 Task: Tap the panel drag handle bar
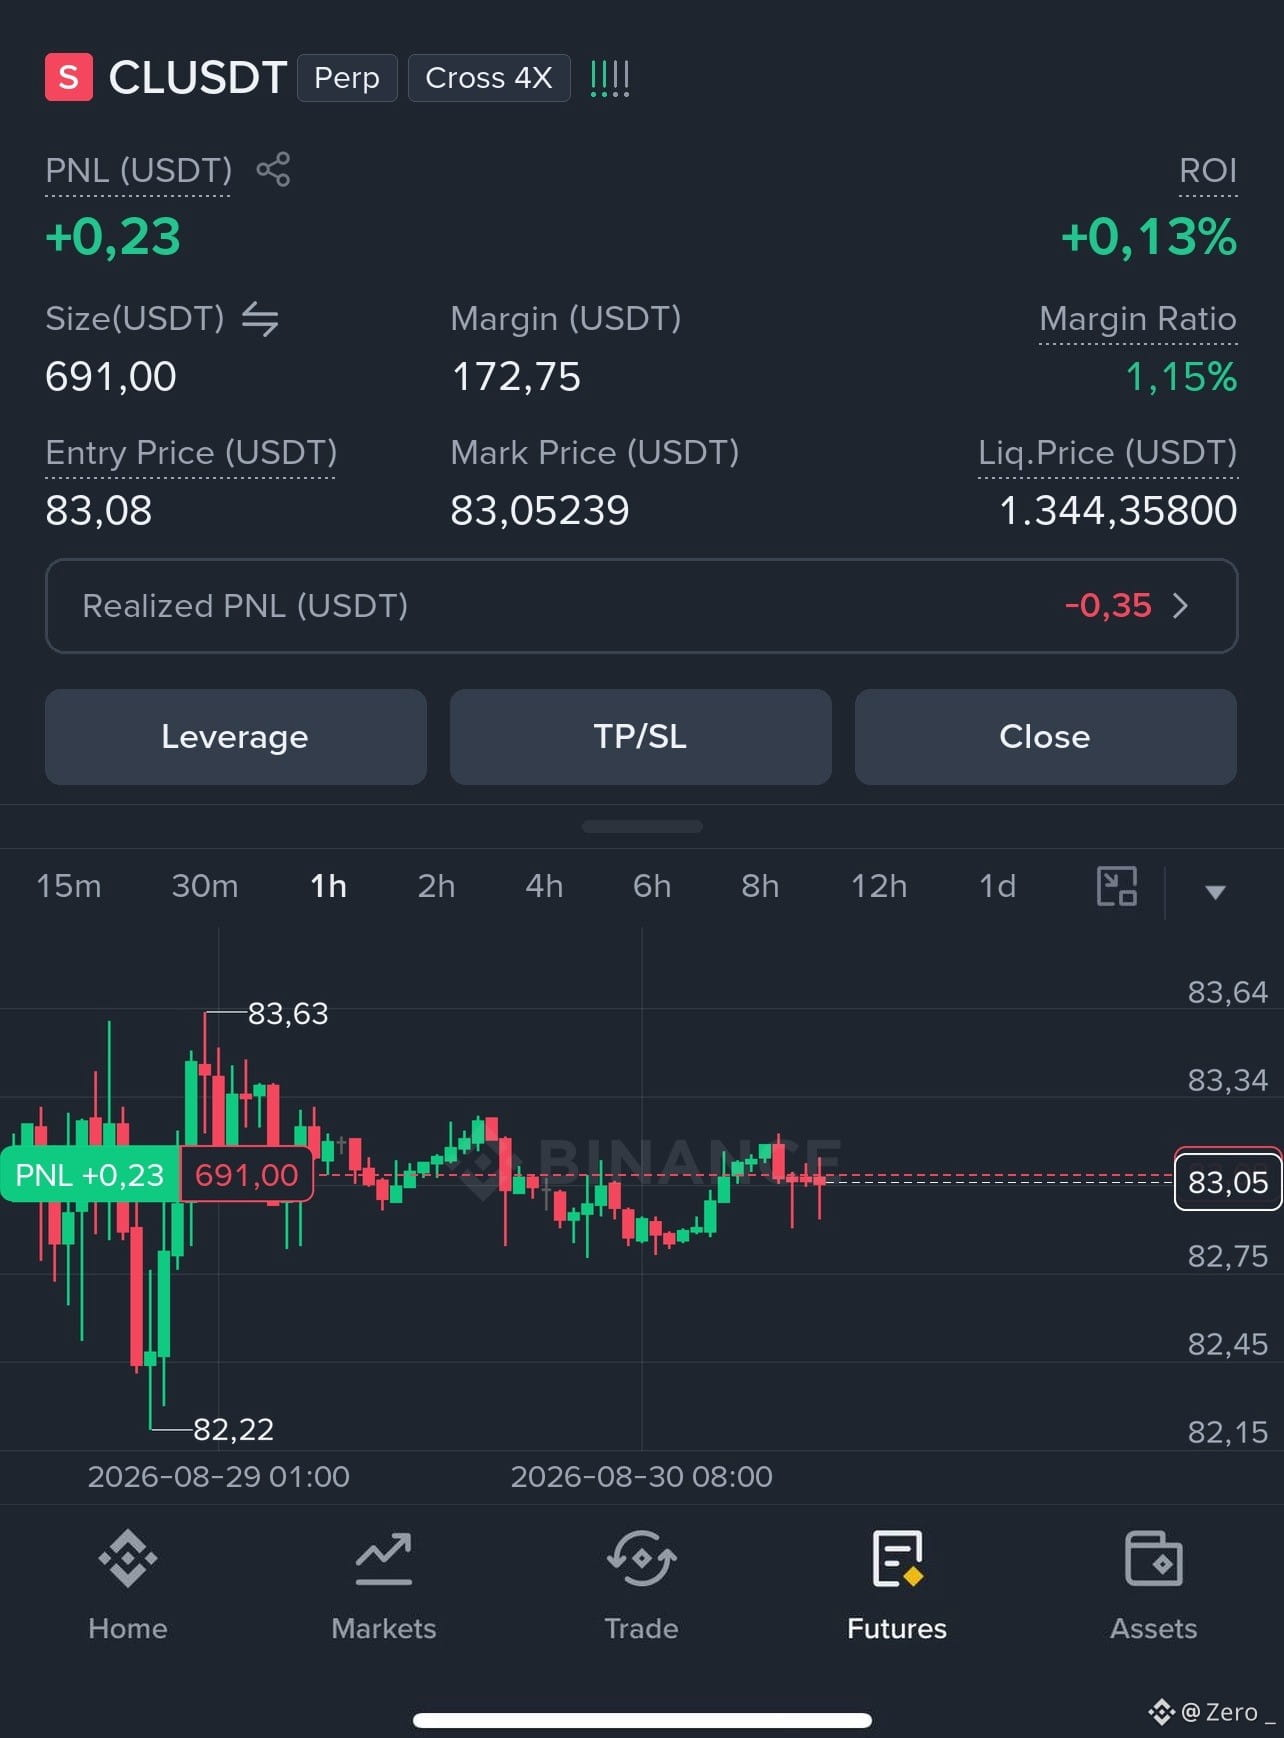pyautogui.click(x=642, y=827)
